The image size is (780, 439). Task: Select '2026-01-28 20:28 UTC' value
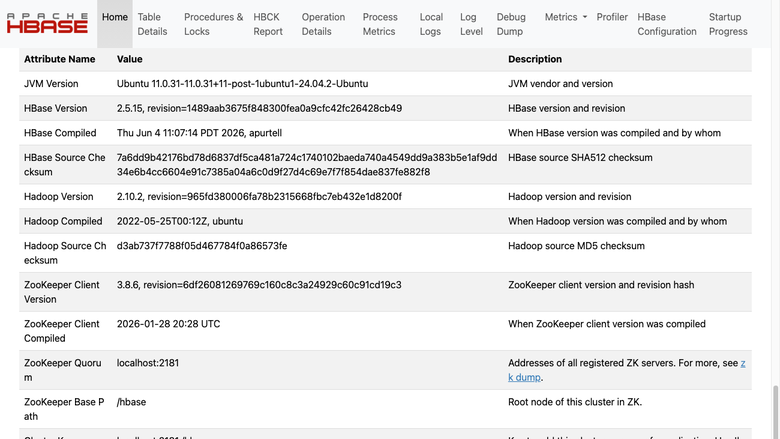coord(168,324)
